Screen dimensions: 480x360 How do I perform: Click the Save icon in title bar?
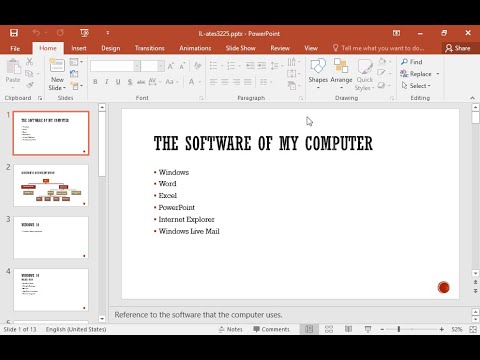click(14, 33)
